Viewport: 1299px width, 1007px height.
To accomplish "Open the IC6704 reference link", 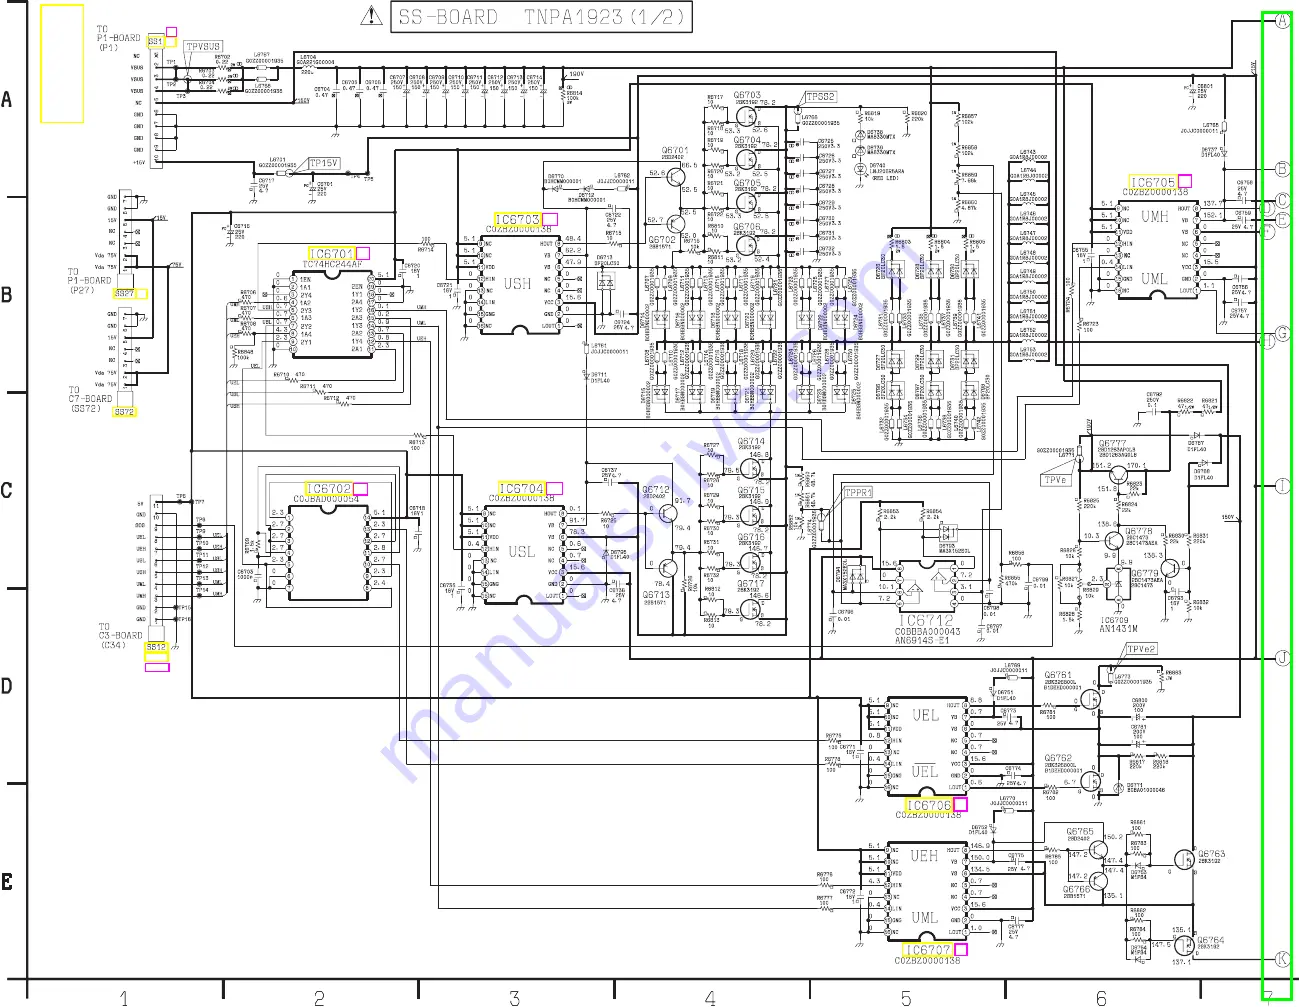I will click(x=522, y=488).
